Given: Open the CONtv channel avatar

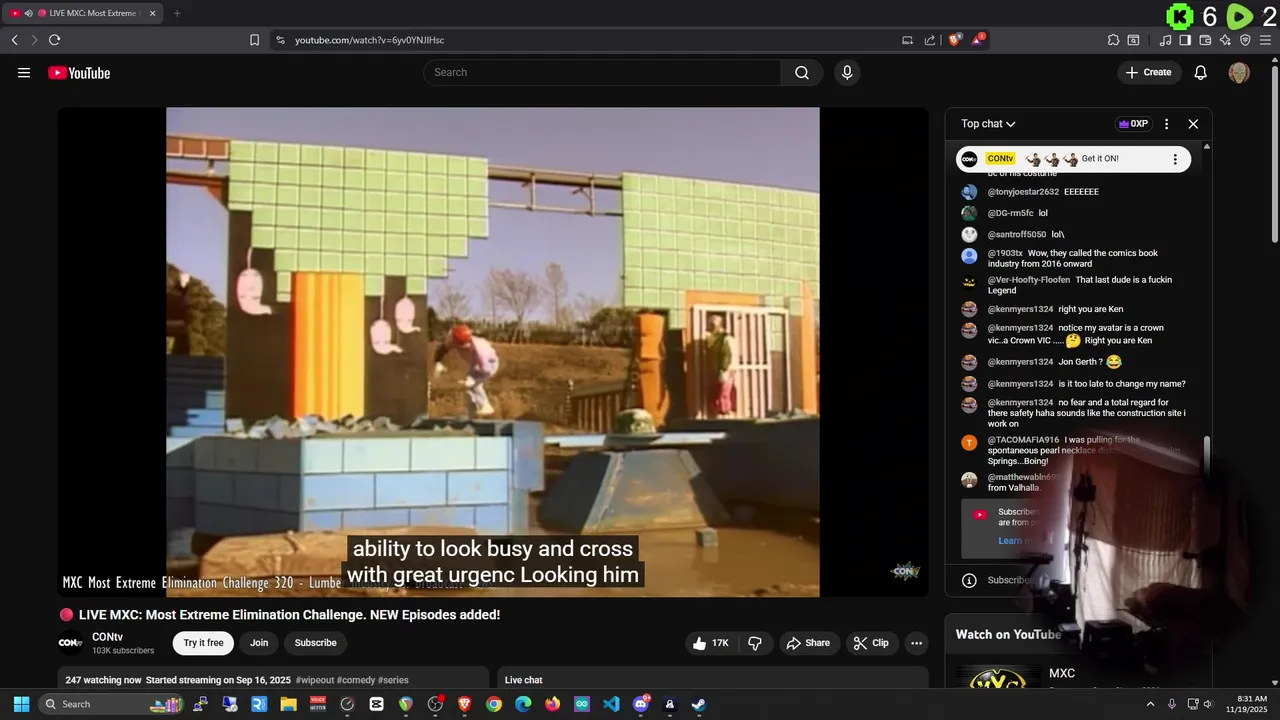Looking at the screenshot, I should tap(70, 642).
